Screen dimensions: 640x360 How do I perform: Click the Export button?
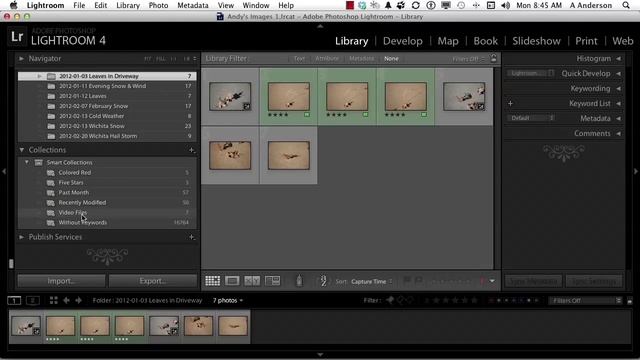point(153,281)
